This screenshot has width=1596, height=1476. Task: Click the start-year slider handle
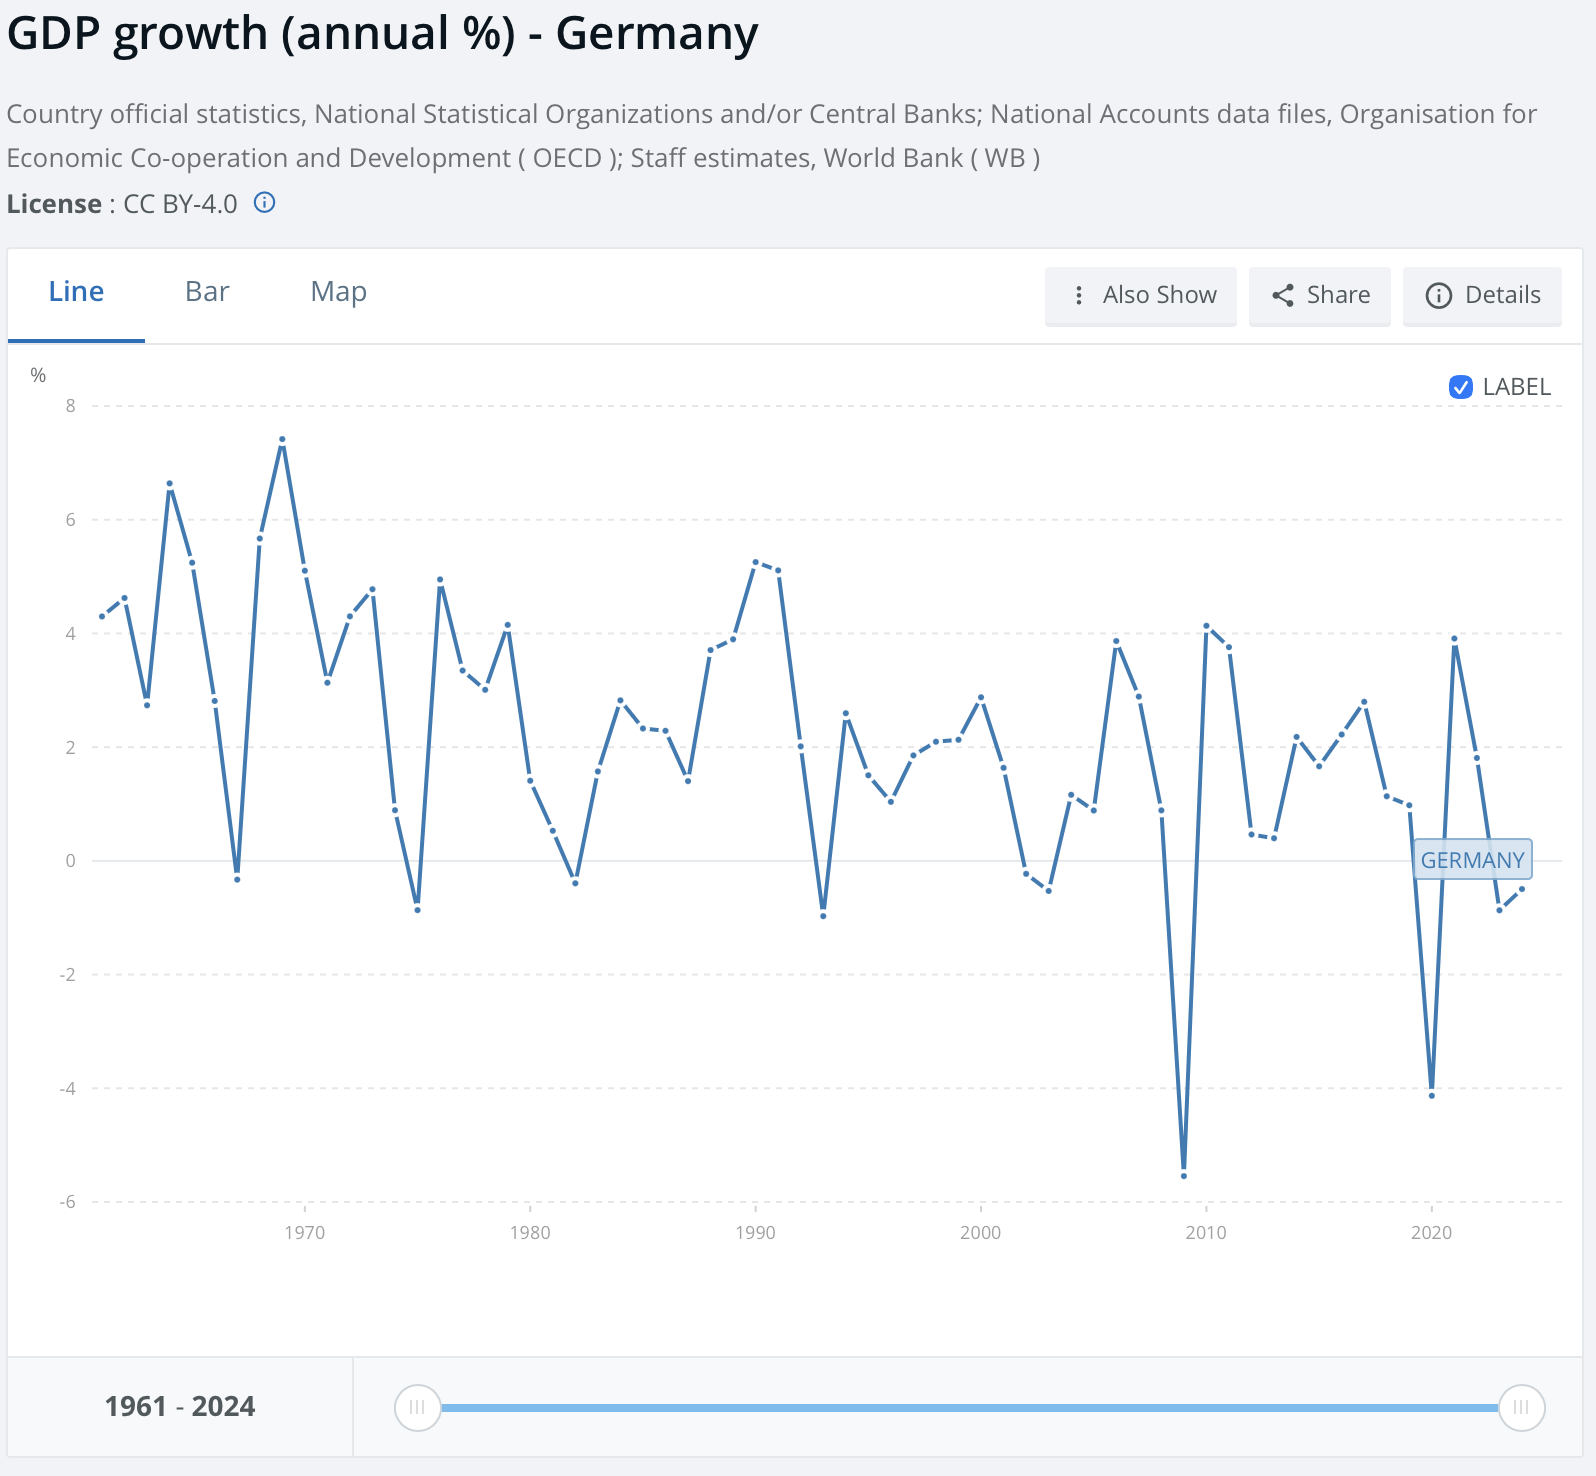(x=418, y=1408)
